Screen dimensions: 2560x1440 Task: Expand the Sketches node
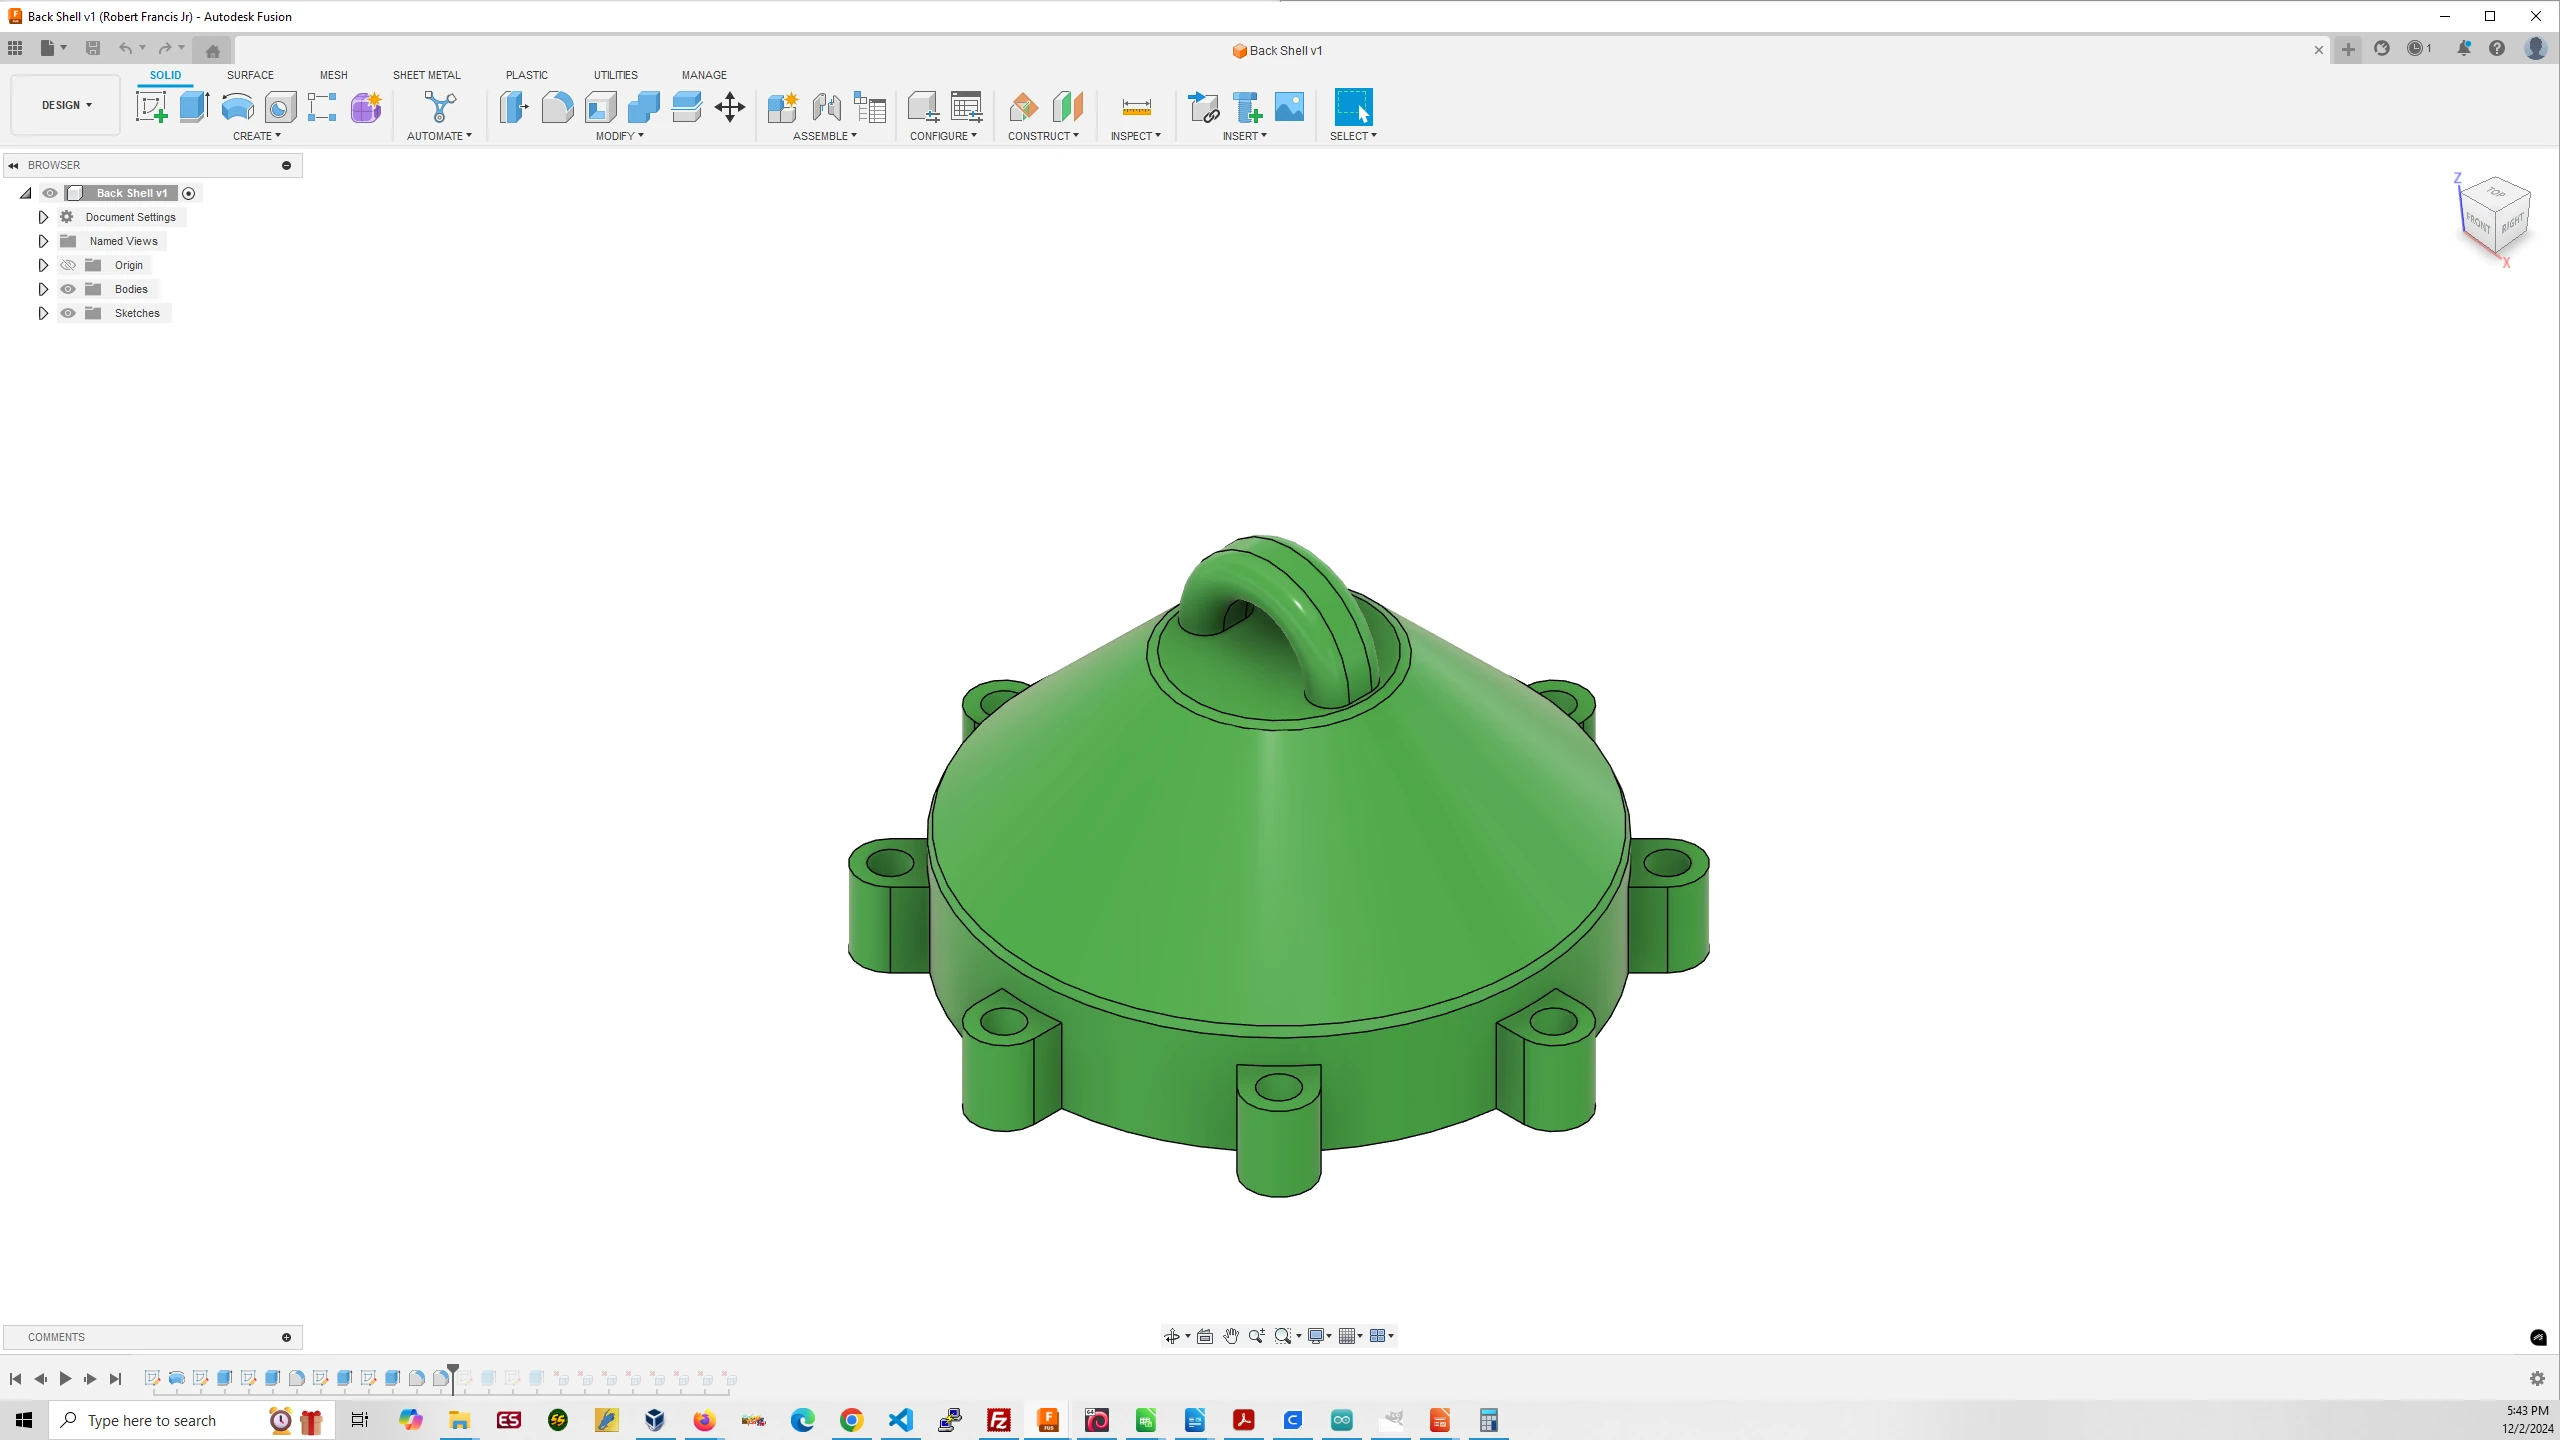pyautogui.click(x=43, y=313)
